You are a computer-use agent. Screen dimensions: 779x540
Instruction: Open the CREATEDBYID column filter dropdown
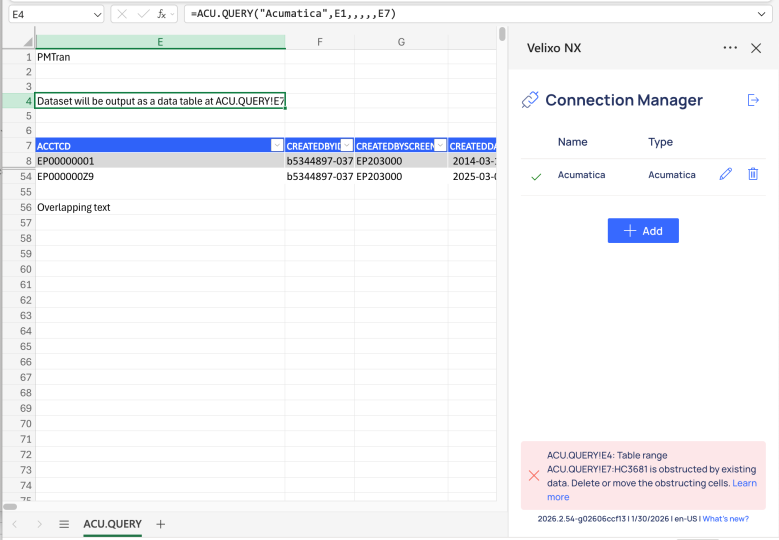(x=346, y=146)
